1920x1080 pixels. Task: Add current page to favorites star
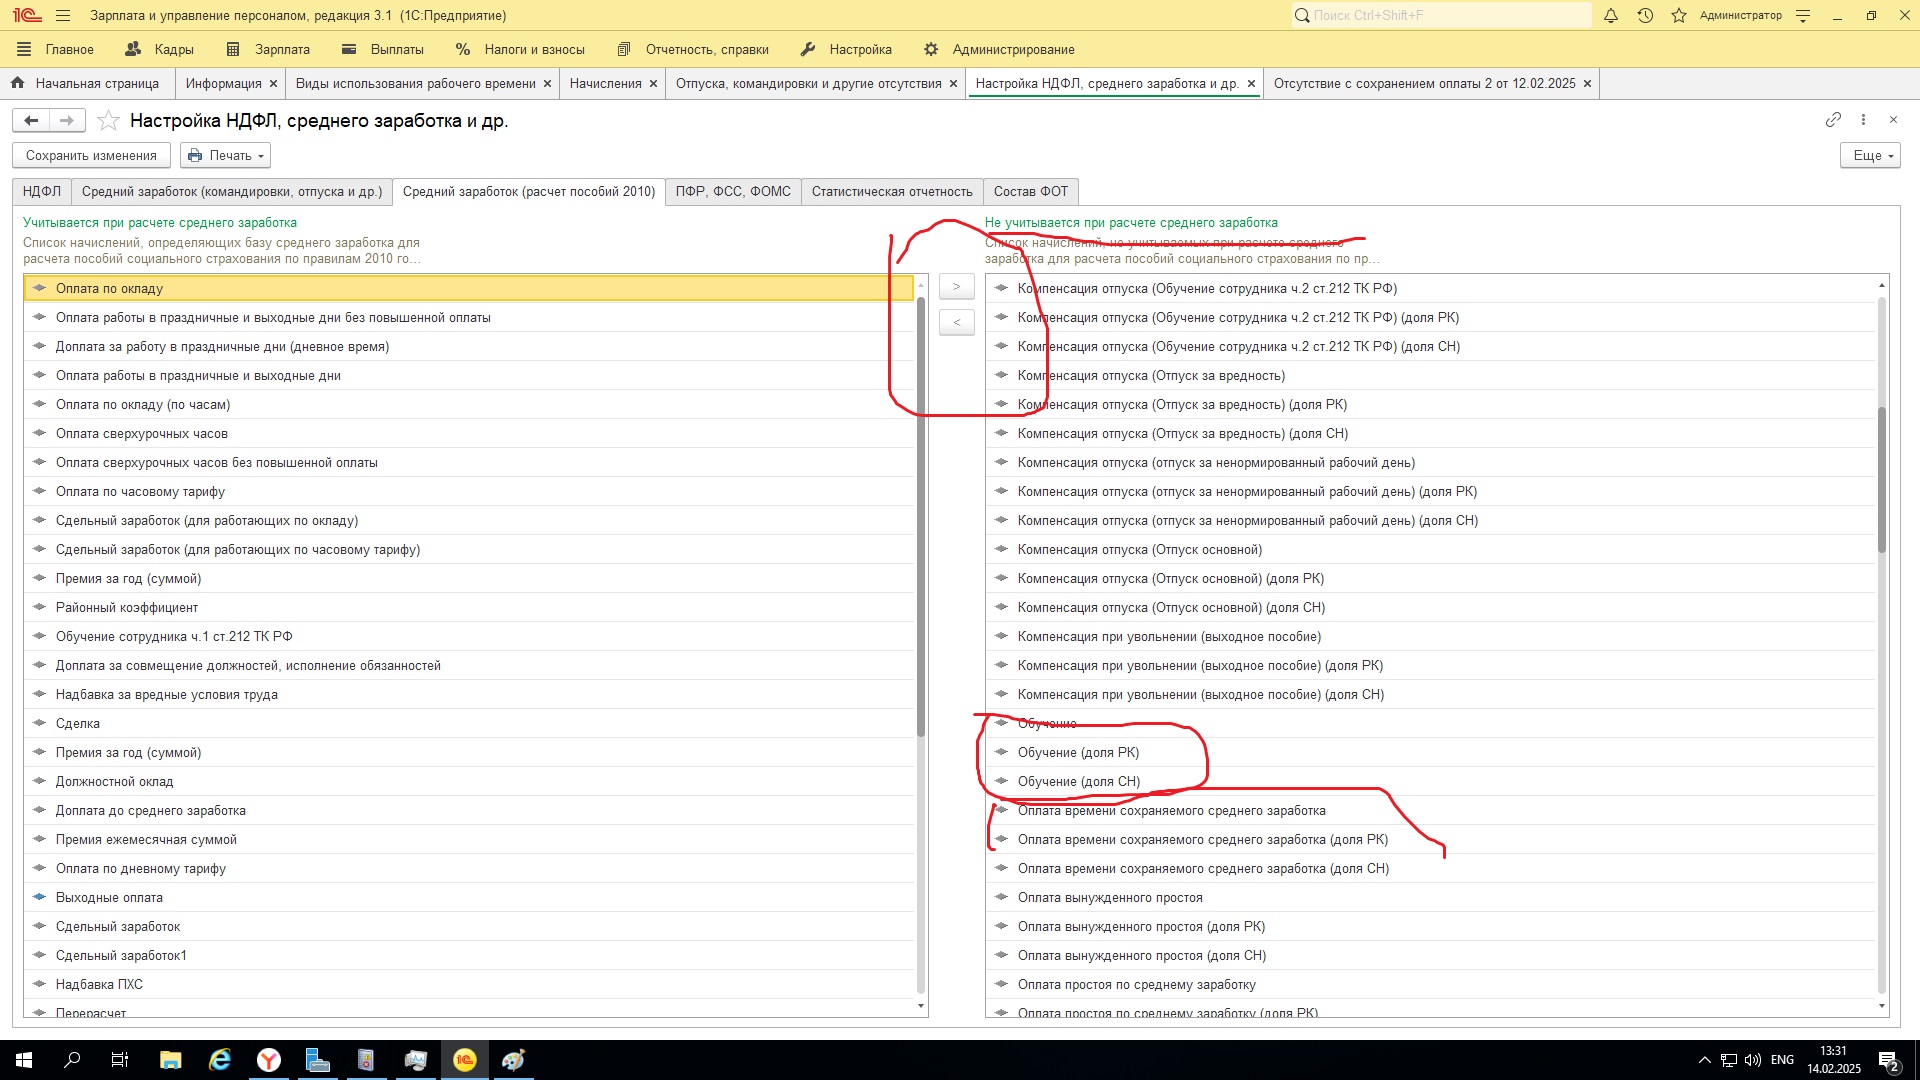[x=109, y=121]
